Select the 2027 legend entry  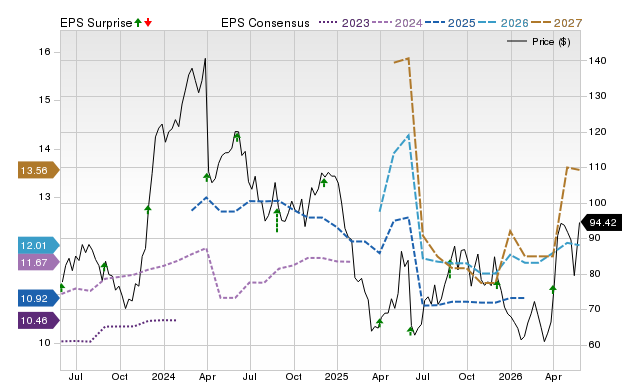pyautogui.click(x=556, y=23)
